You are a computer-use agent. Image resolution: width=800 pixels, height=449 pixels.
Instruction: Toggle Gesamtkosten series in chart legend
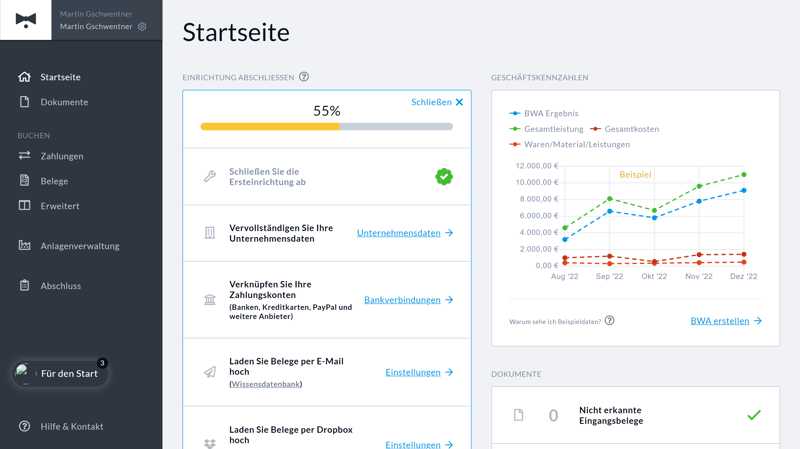pos(624,129)
